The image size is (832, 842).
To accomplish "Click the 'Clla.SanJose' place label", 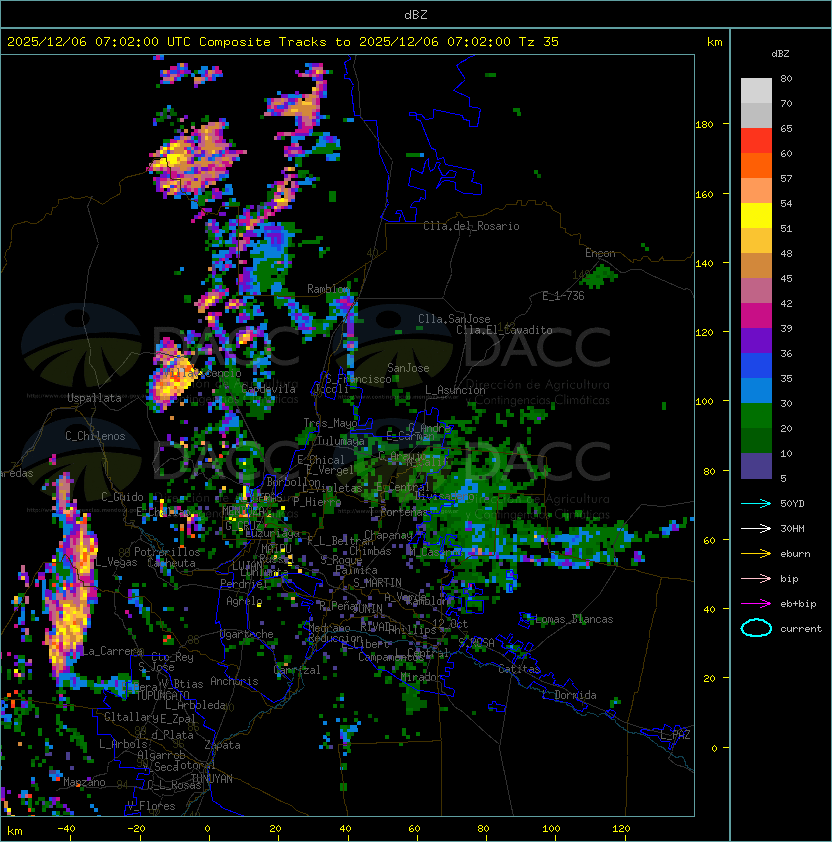I will coord(454,319).
